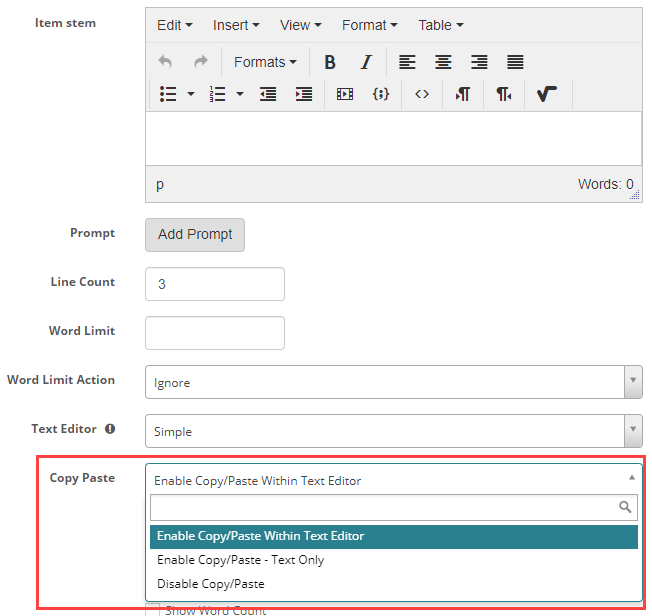
Task: Open the source code view
Action: 422,94
